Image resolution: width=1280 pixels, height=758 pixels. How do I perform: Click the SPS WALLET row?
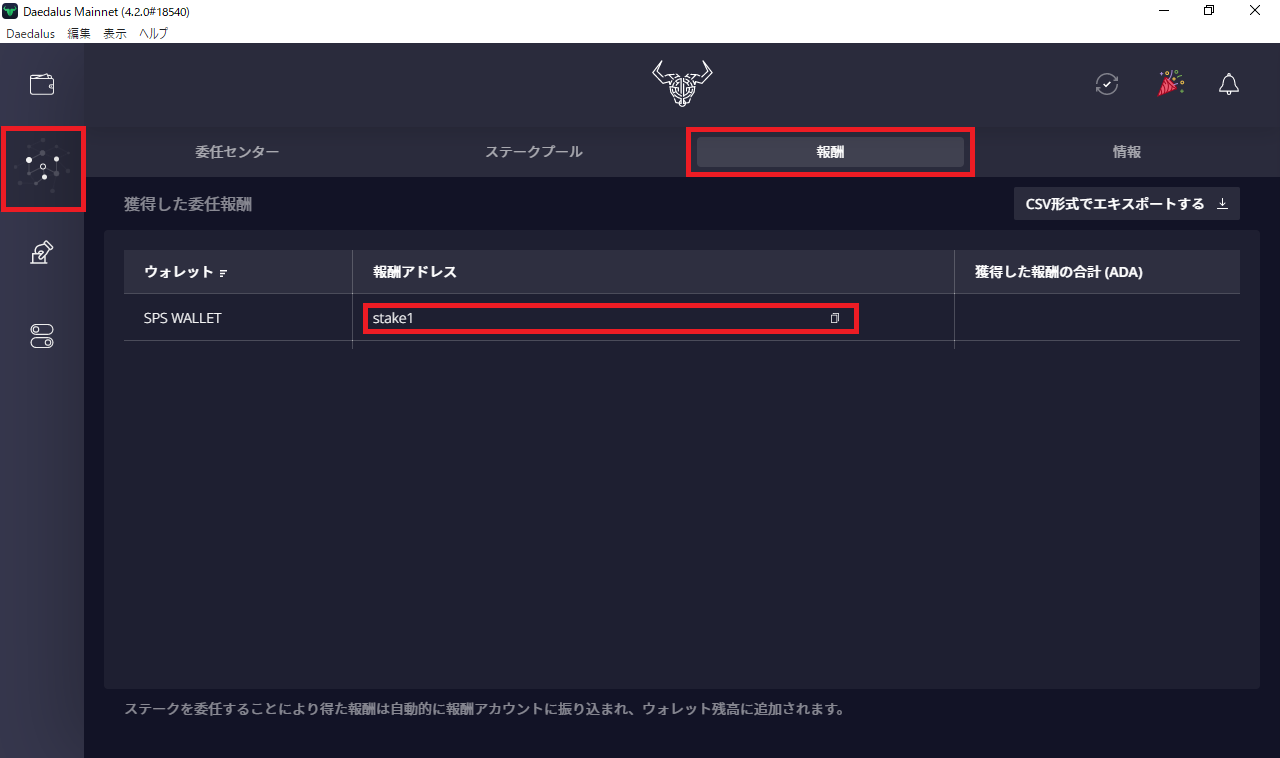[x=183, y=318]
